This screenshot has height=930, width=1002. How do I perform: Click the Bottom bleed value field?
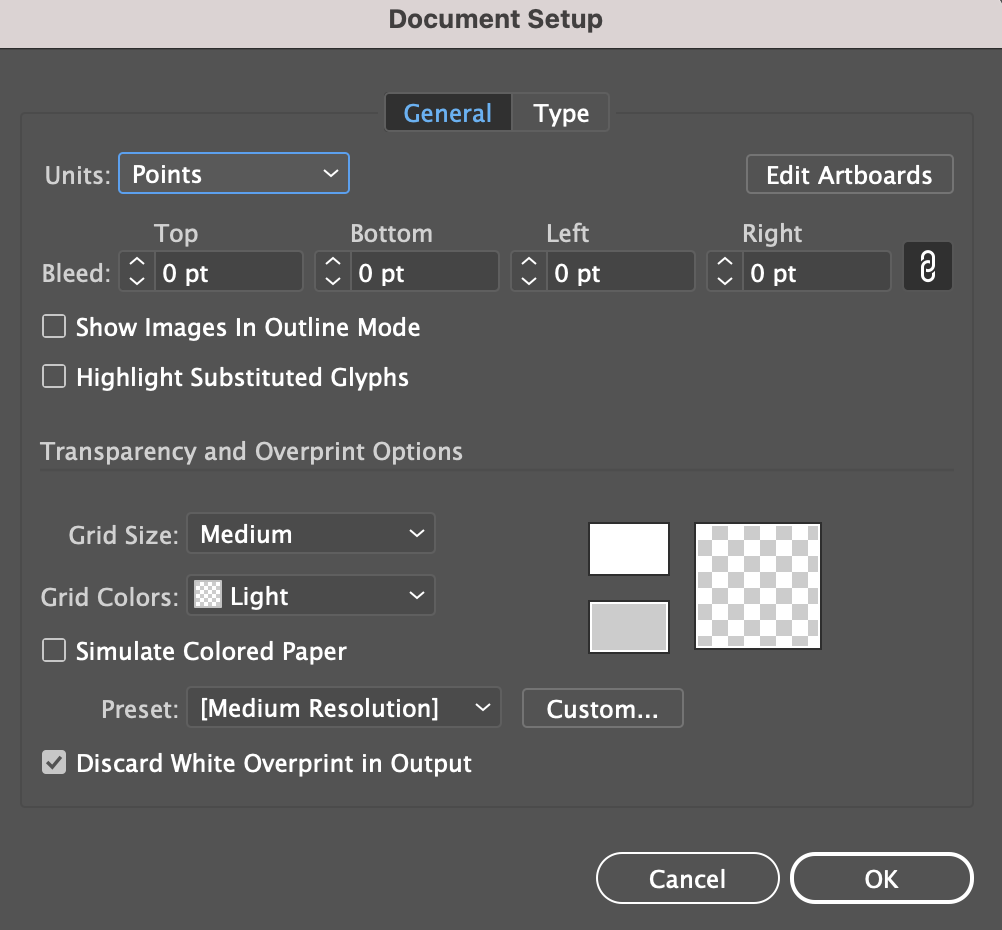click(x=424, y=272)
